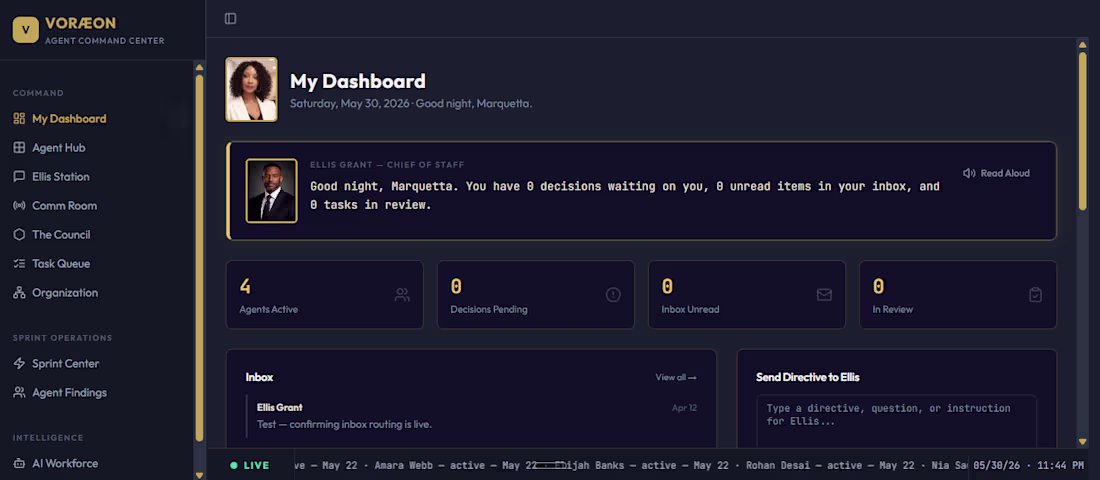The width and height of the screenshot is (1100, 480).
Task: Click the Inbox panel heading
Action: tap(259, 377)
